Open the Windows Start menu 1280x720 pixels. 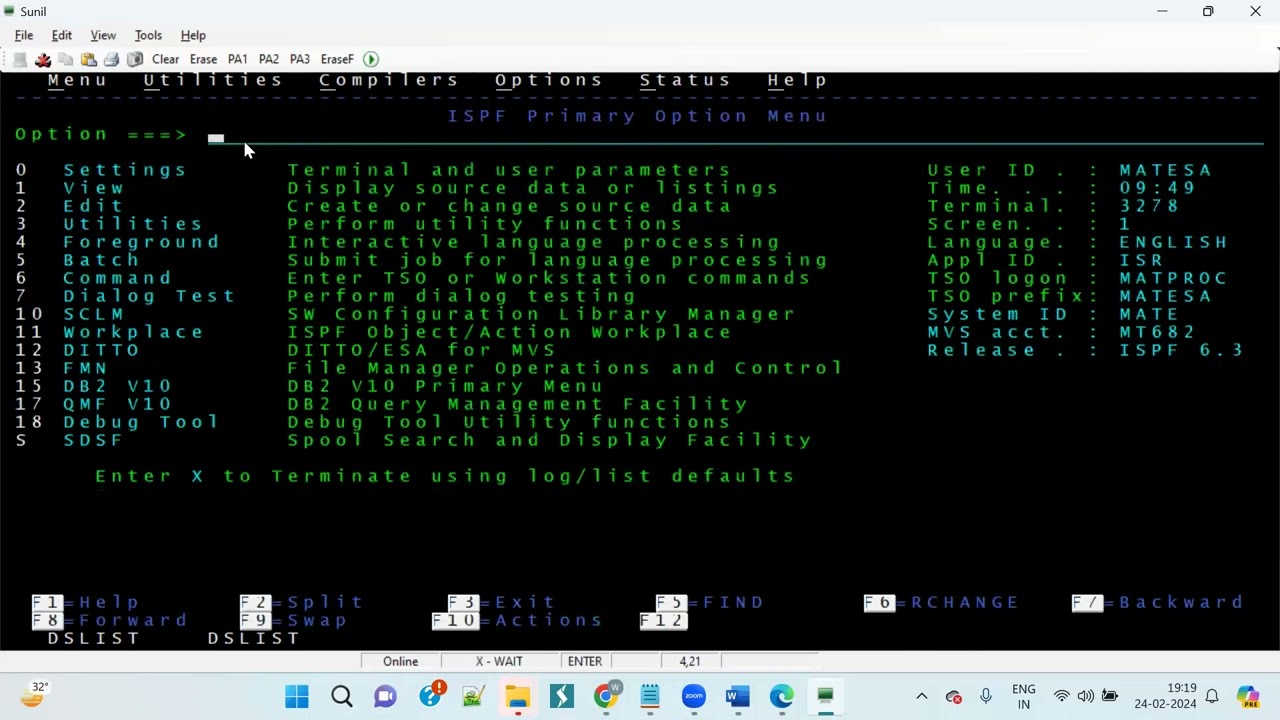tap(297, 696)
